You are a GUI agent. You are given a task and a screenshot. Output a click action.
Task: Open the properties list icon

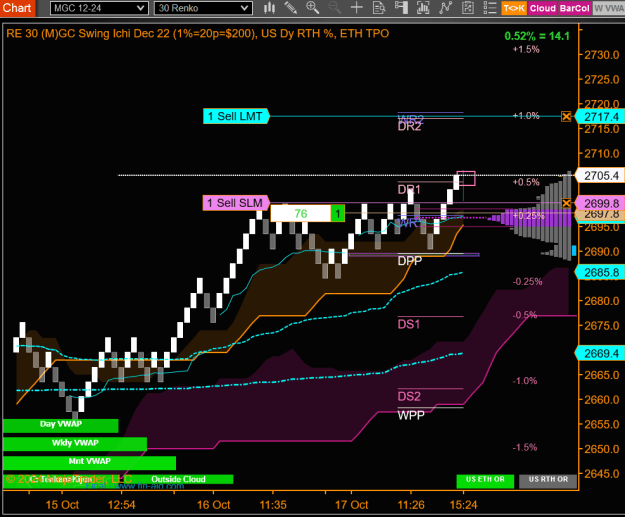click(489, 8)
